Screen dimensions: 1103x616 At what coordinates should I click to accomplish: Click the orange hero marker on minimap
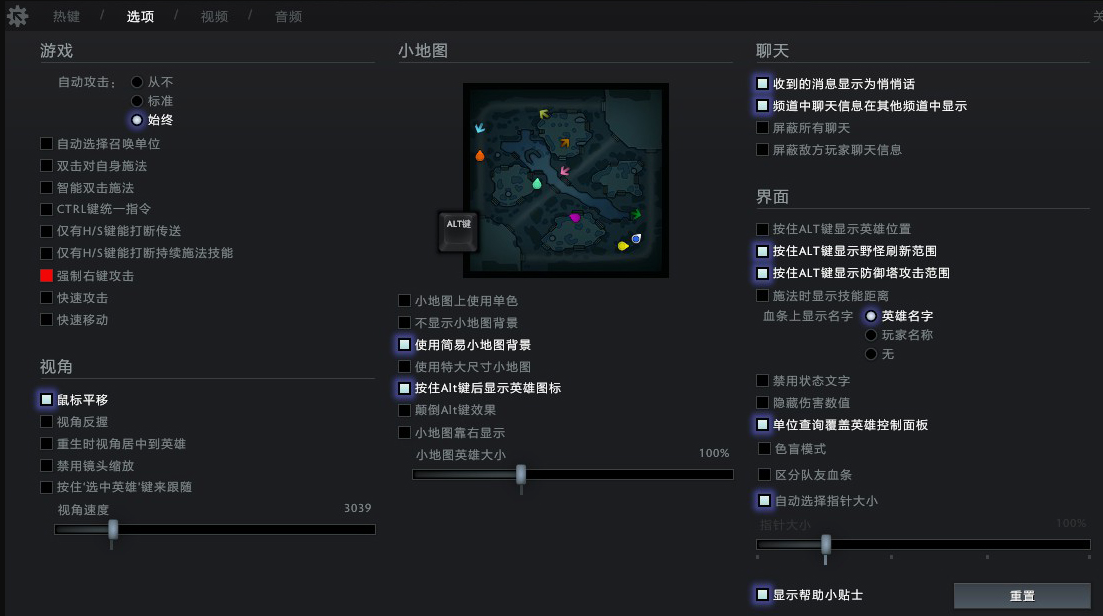pyautogui.click(x=480, y=155)
